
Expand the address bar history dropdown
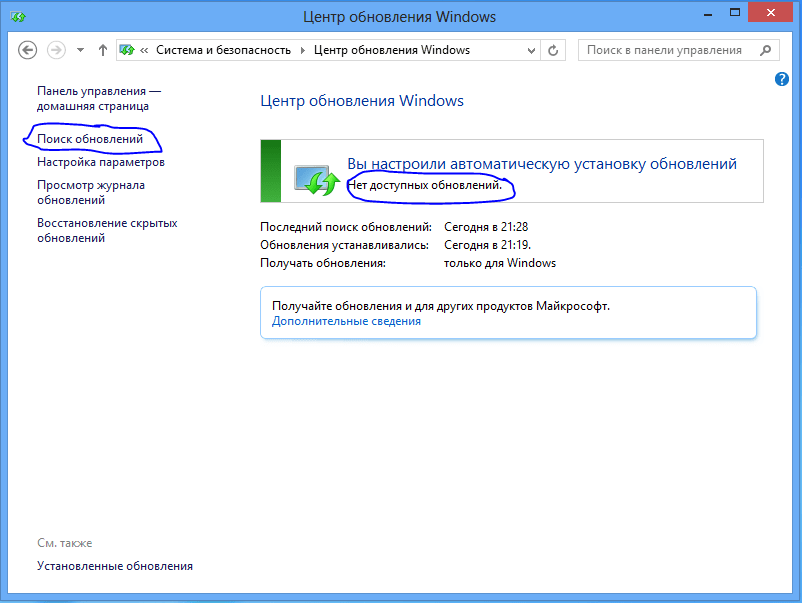[531, 51]
